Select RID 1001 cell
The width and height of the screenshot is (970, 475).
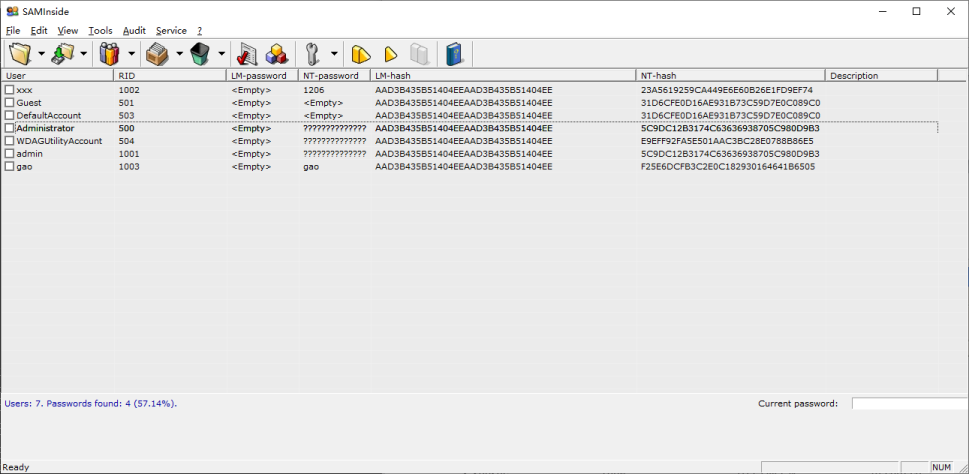129,153
